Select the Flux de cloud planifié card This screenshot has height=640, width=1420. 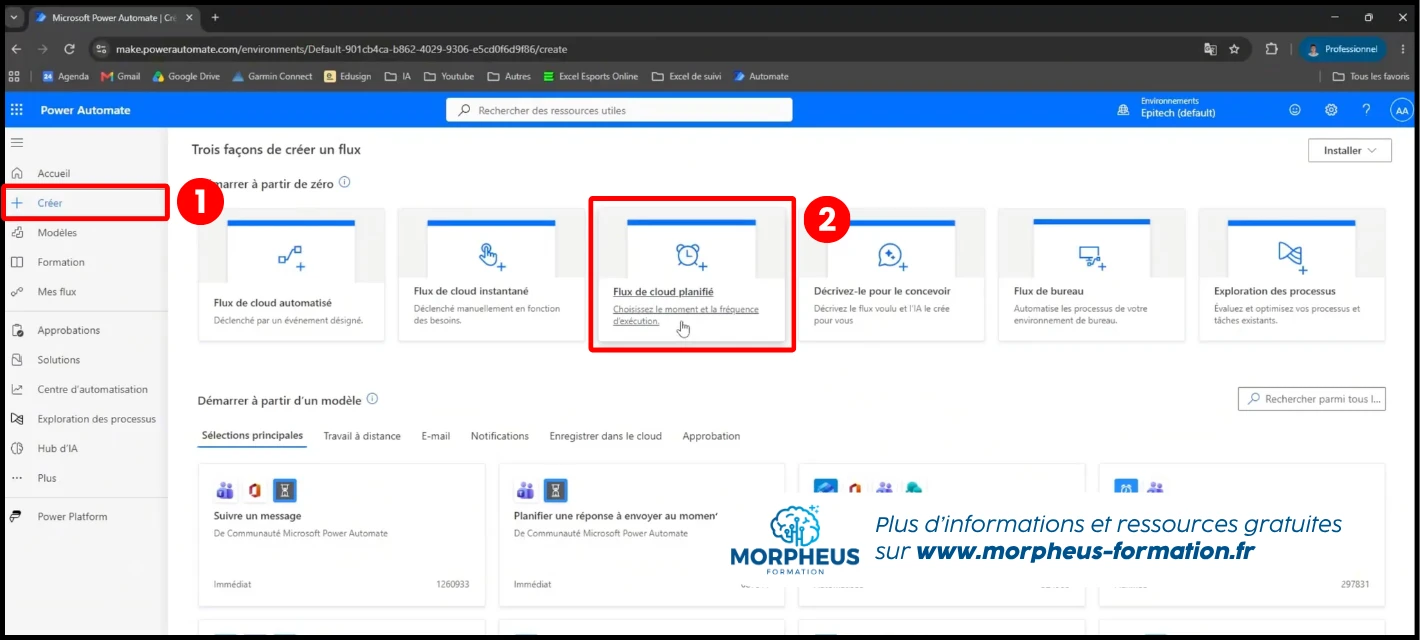pos(691,275)
